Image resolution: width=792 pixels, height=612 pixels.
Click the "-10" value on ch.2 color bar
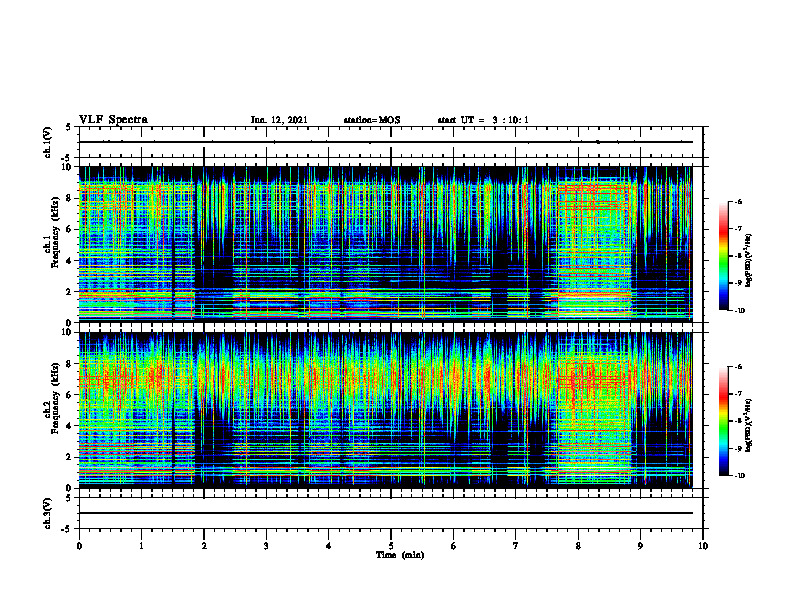(x=740, y=475)
